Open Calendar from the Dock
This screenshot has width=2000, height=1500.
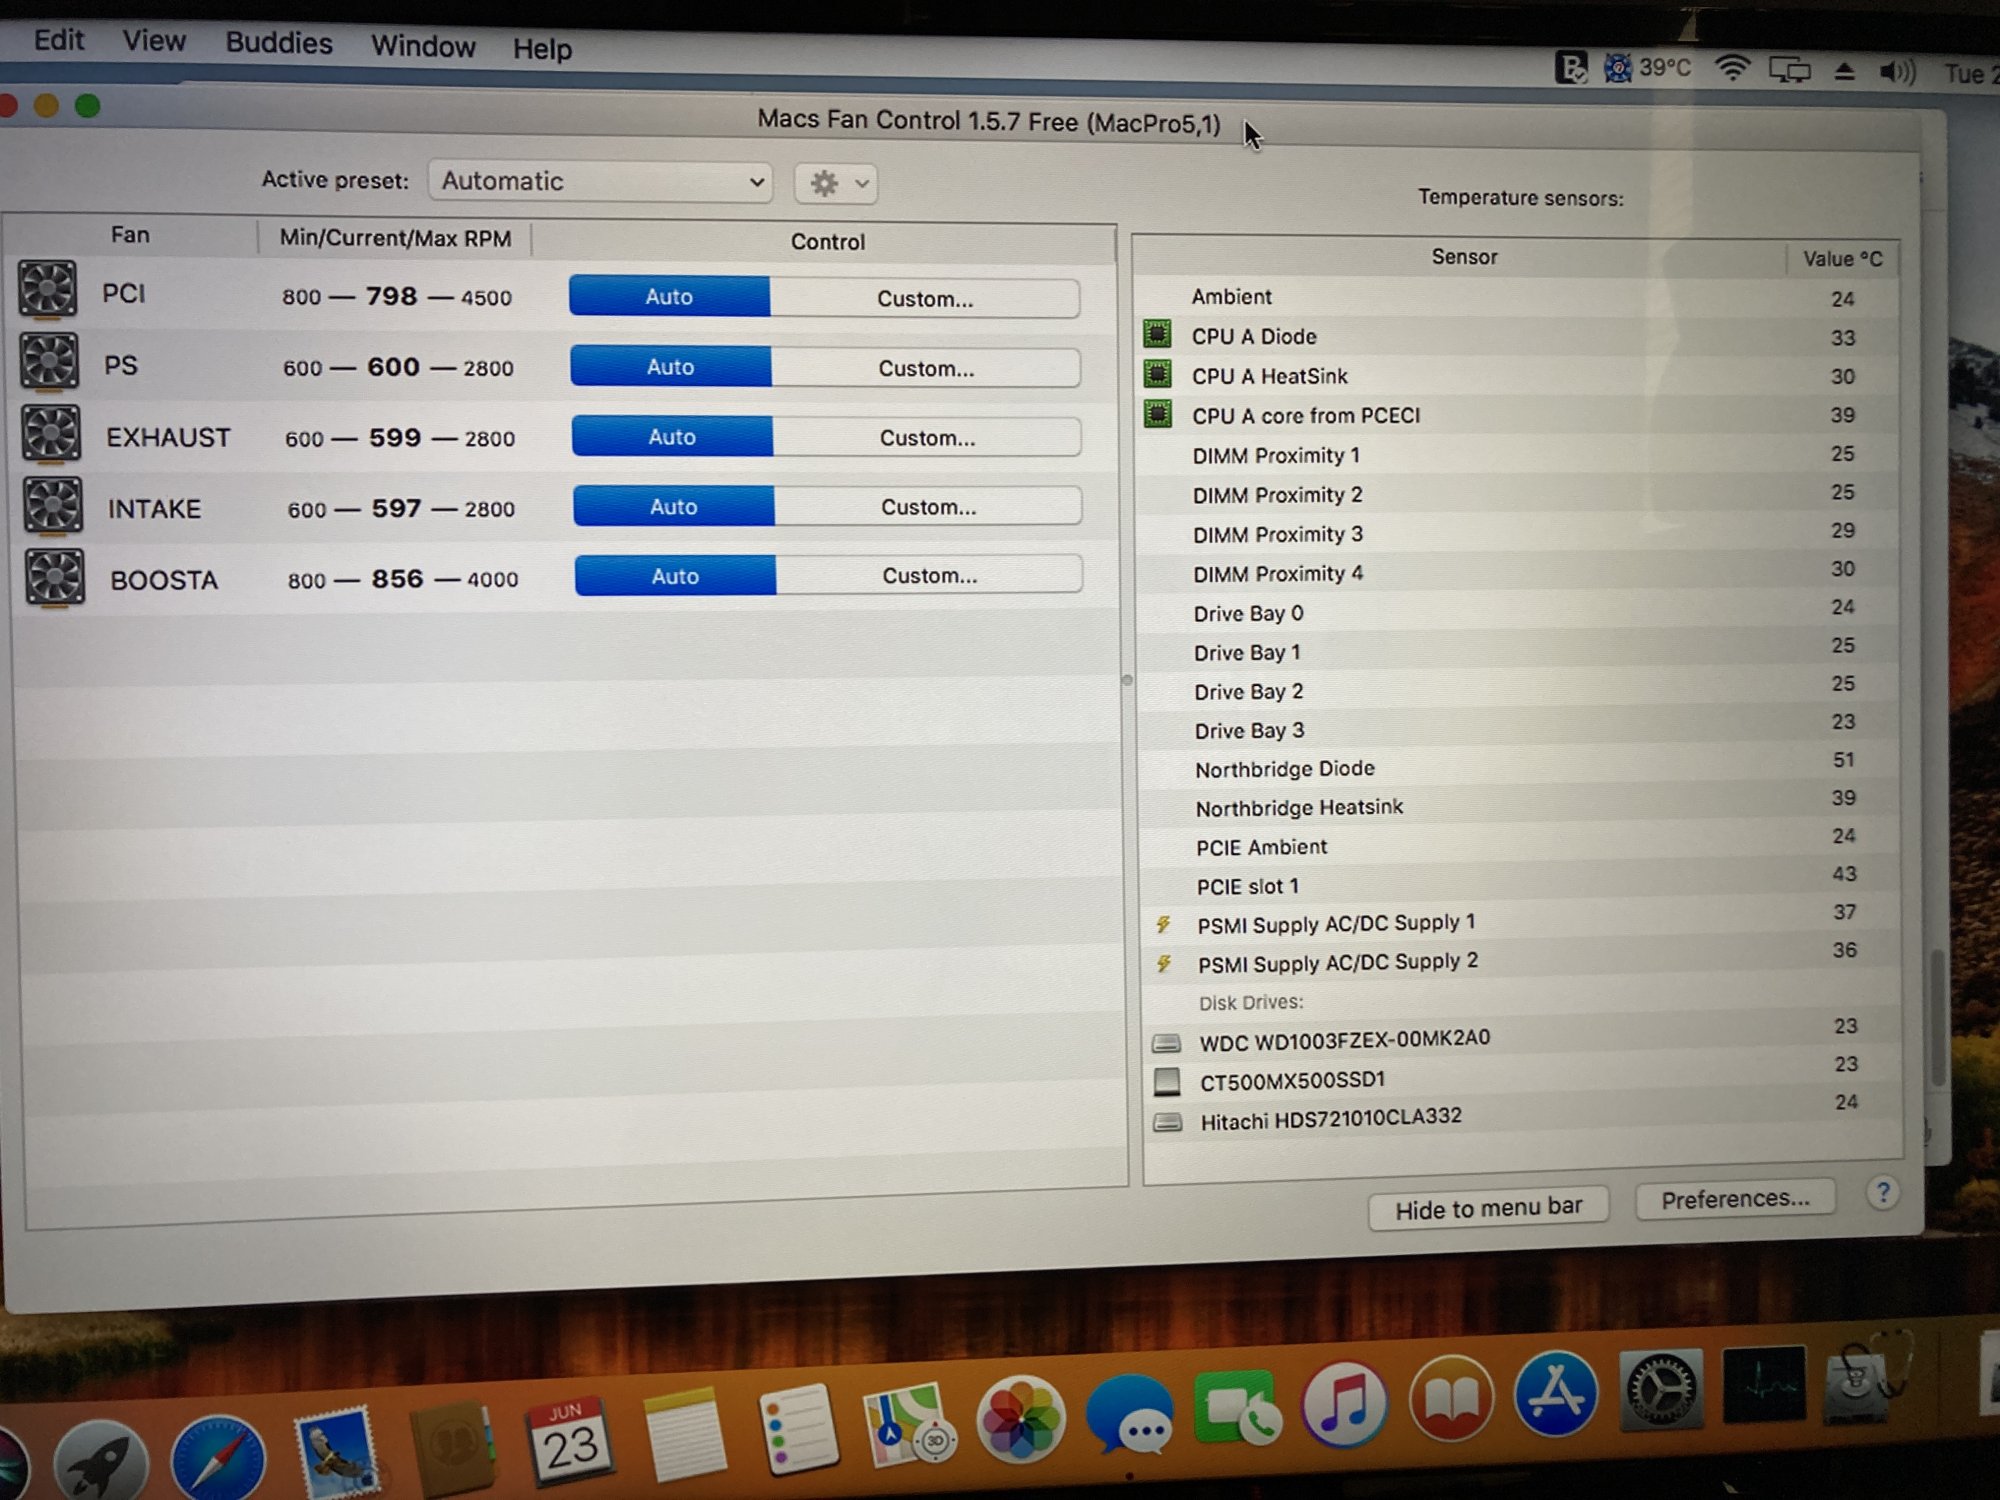570,1440
